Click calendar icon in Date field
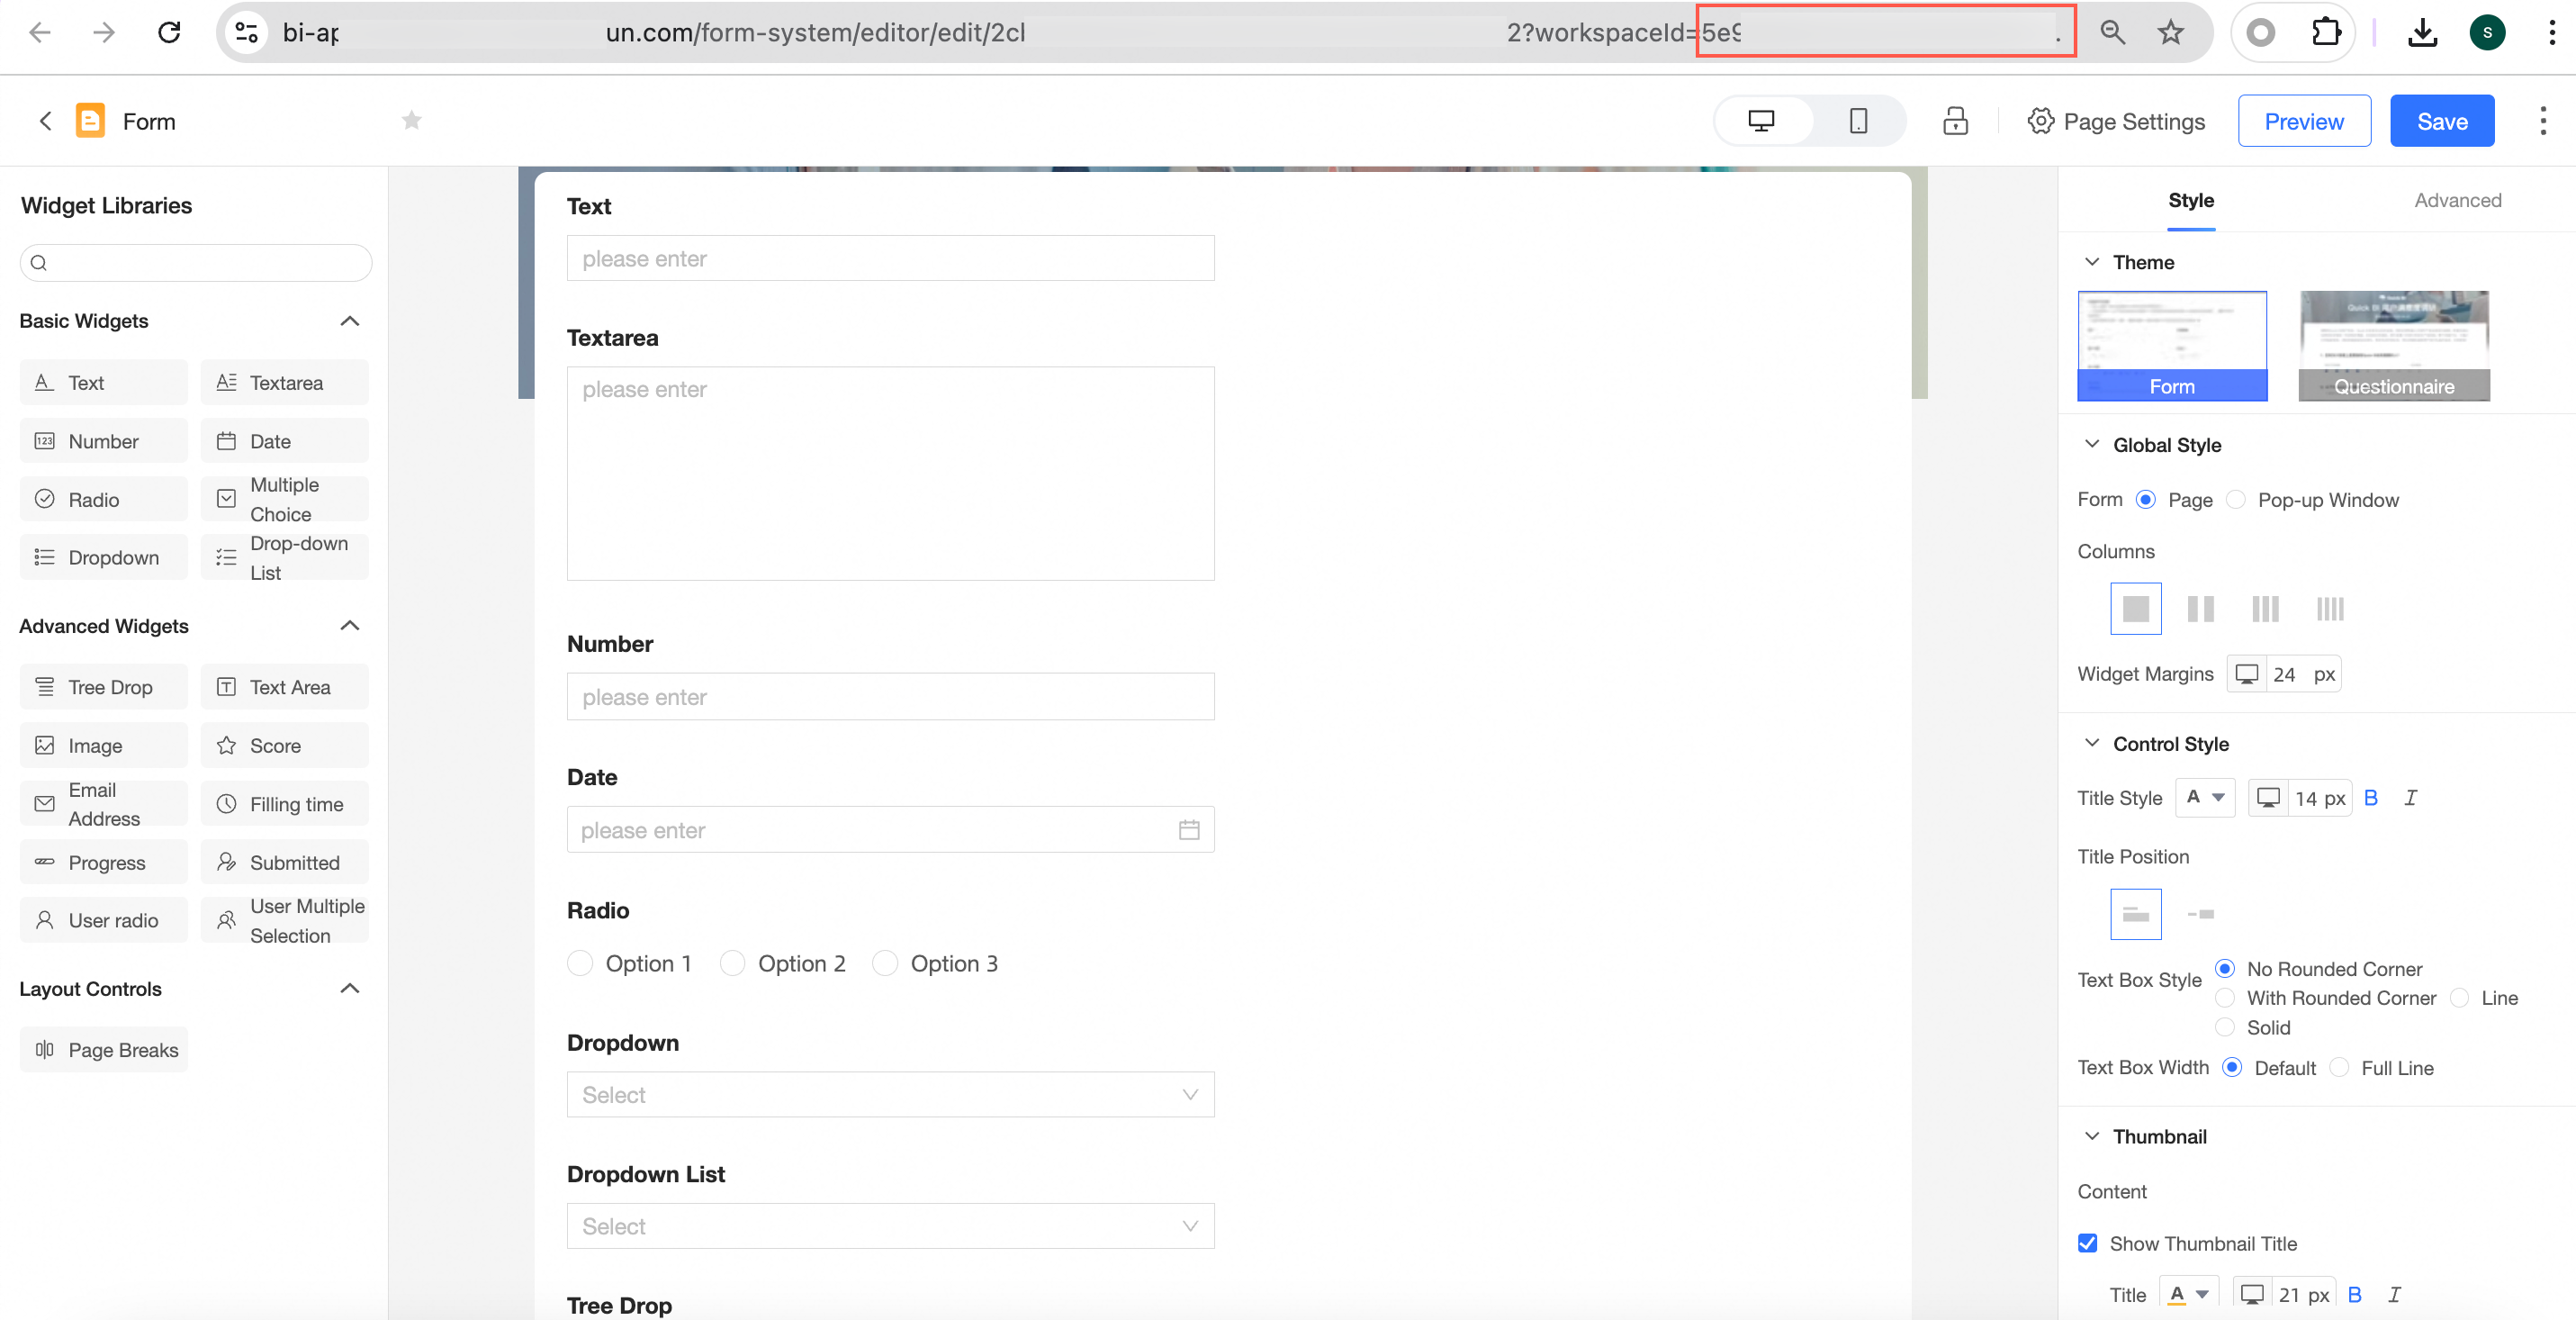Screen dimensions: 2576x1320 1188,830
